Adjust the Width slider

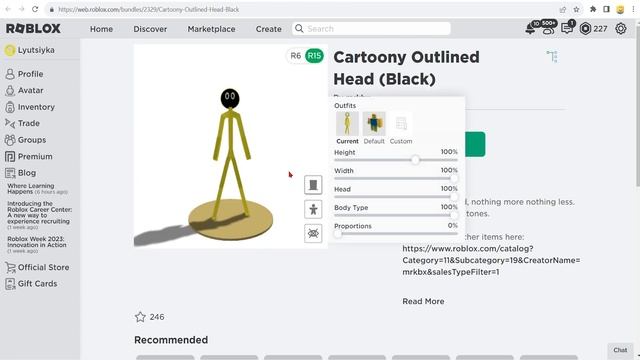click(x=396, y=178)
